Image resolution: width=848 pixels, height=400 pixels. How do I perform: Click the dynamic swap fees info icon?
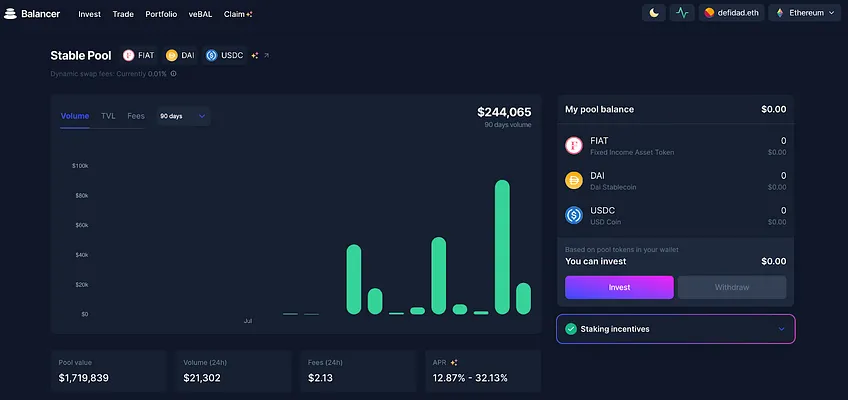point(174,74)
